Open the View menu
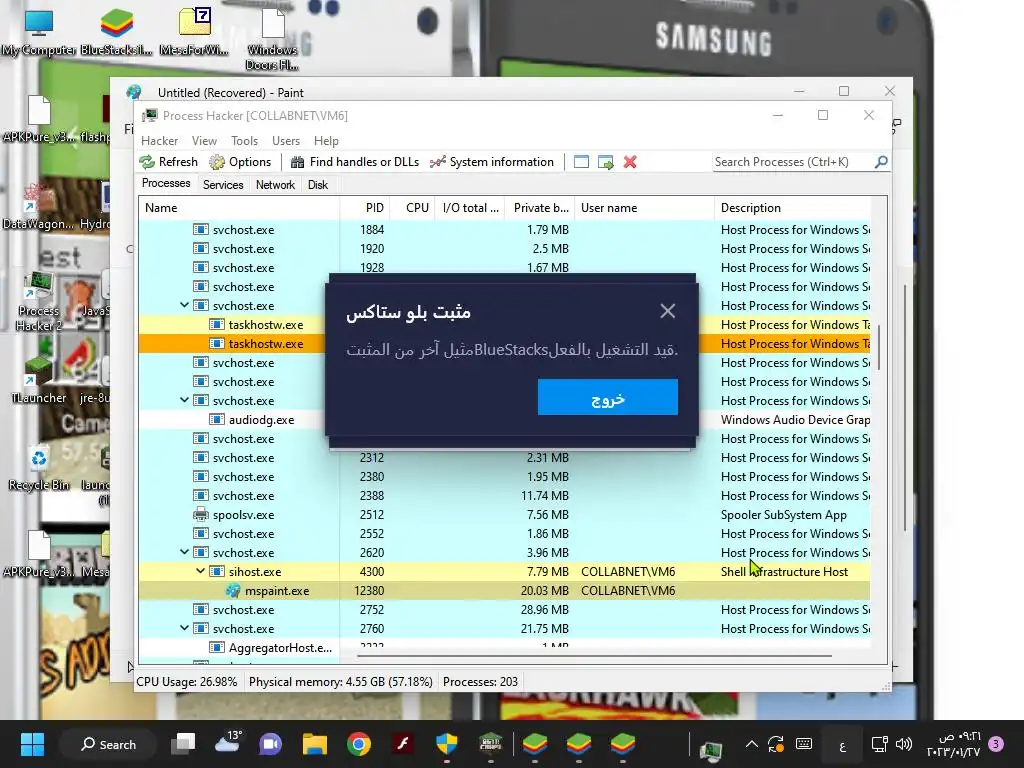This screenshot has height=768, width=1024. click(204, 141)
